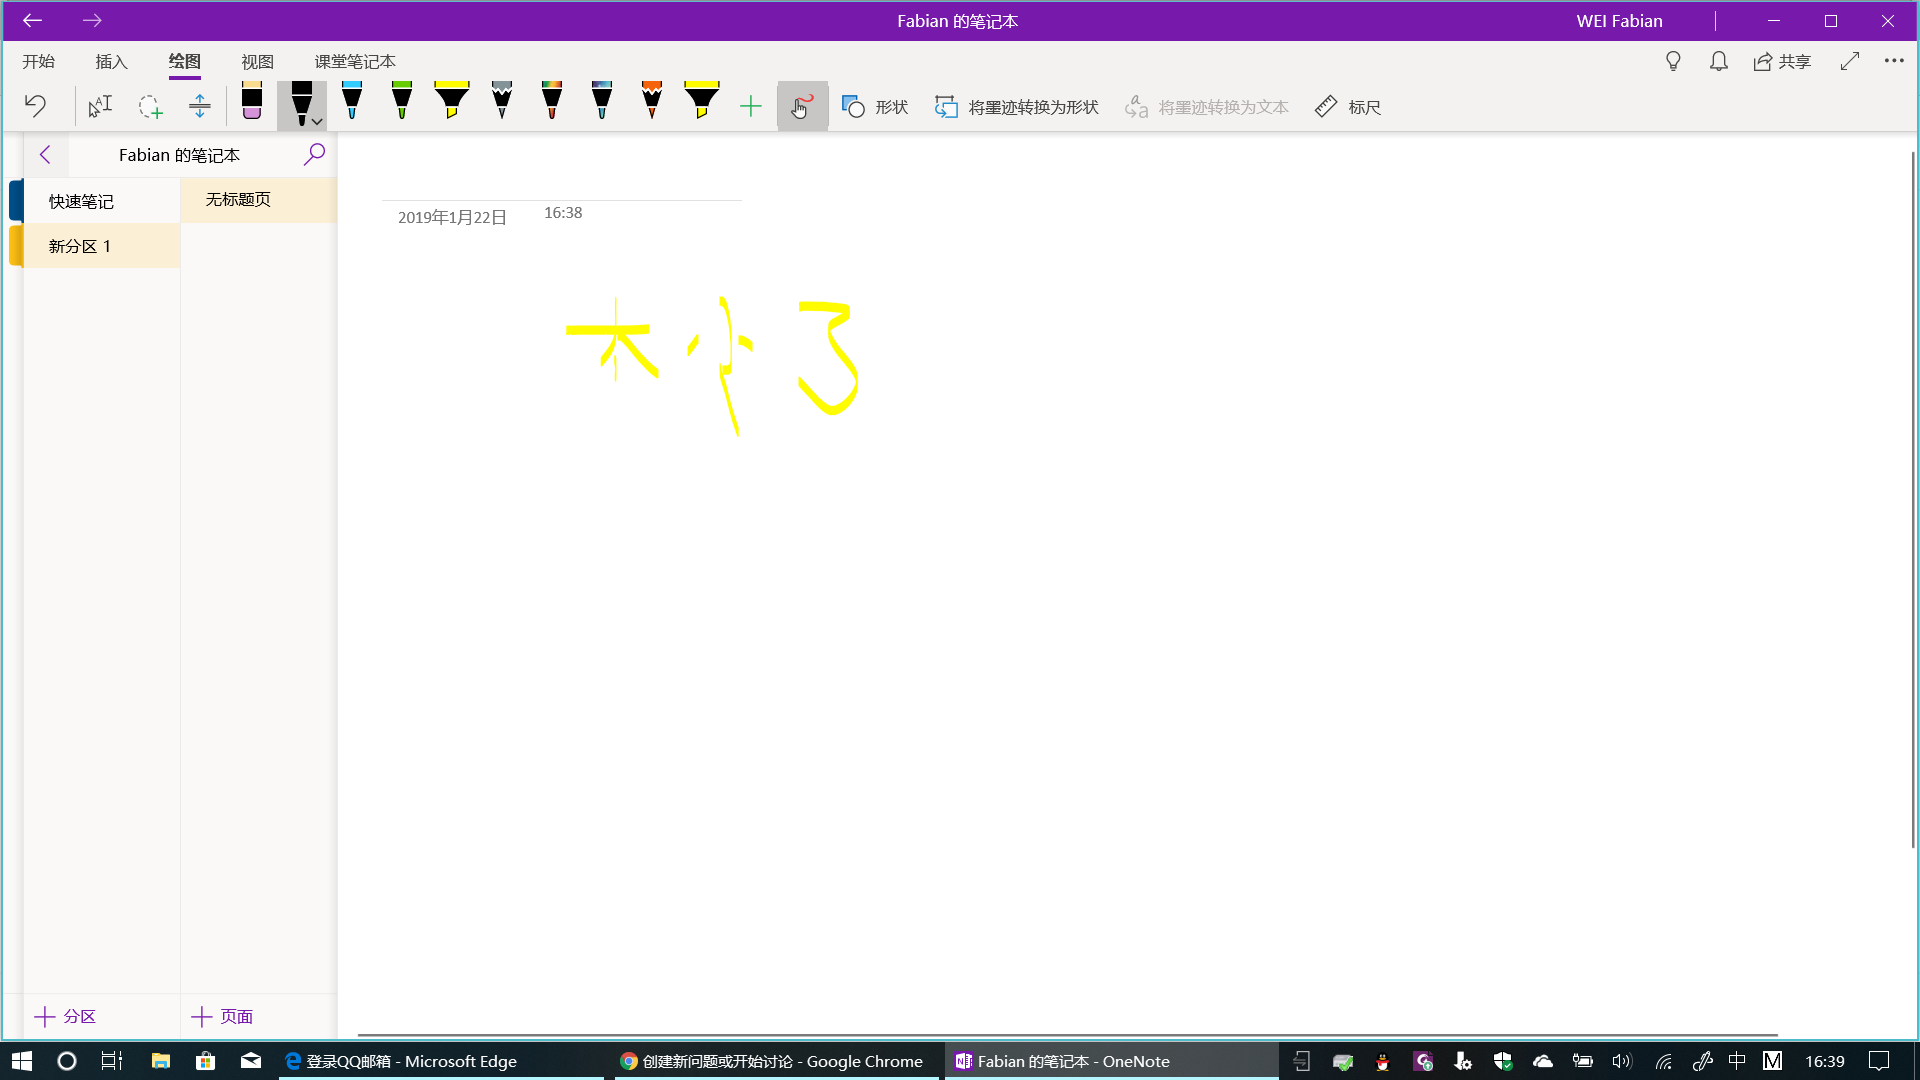
Task: Open the 快速笔记 section
Action: click(x=100, y=201)
